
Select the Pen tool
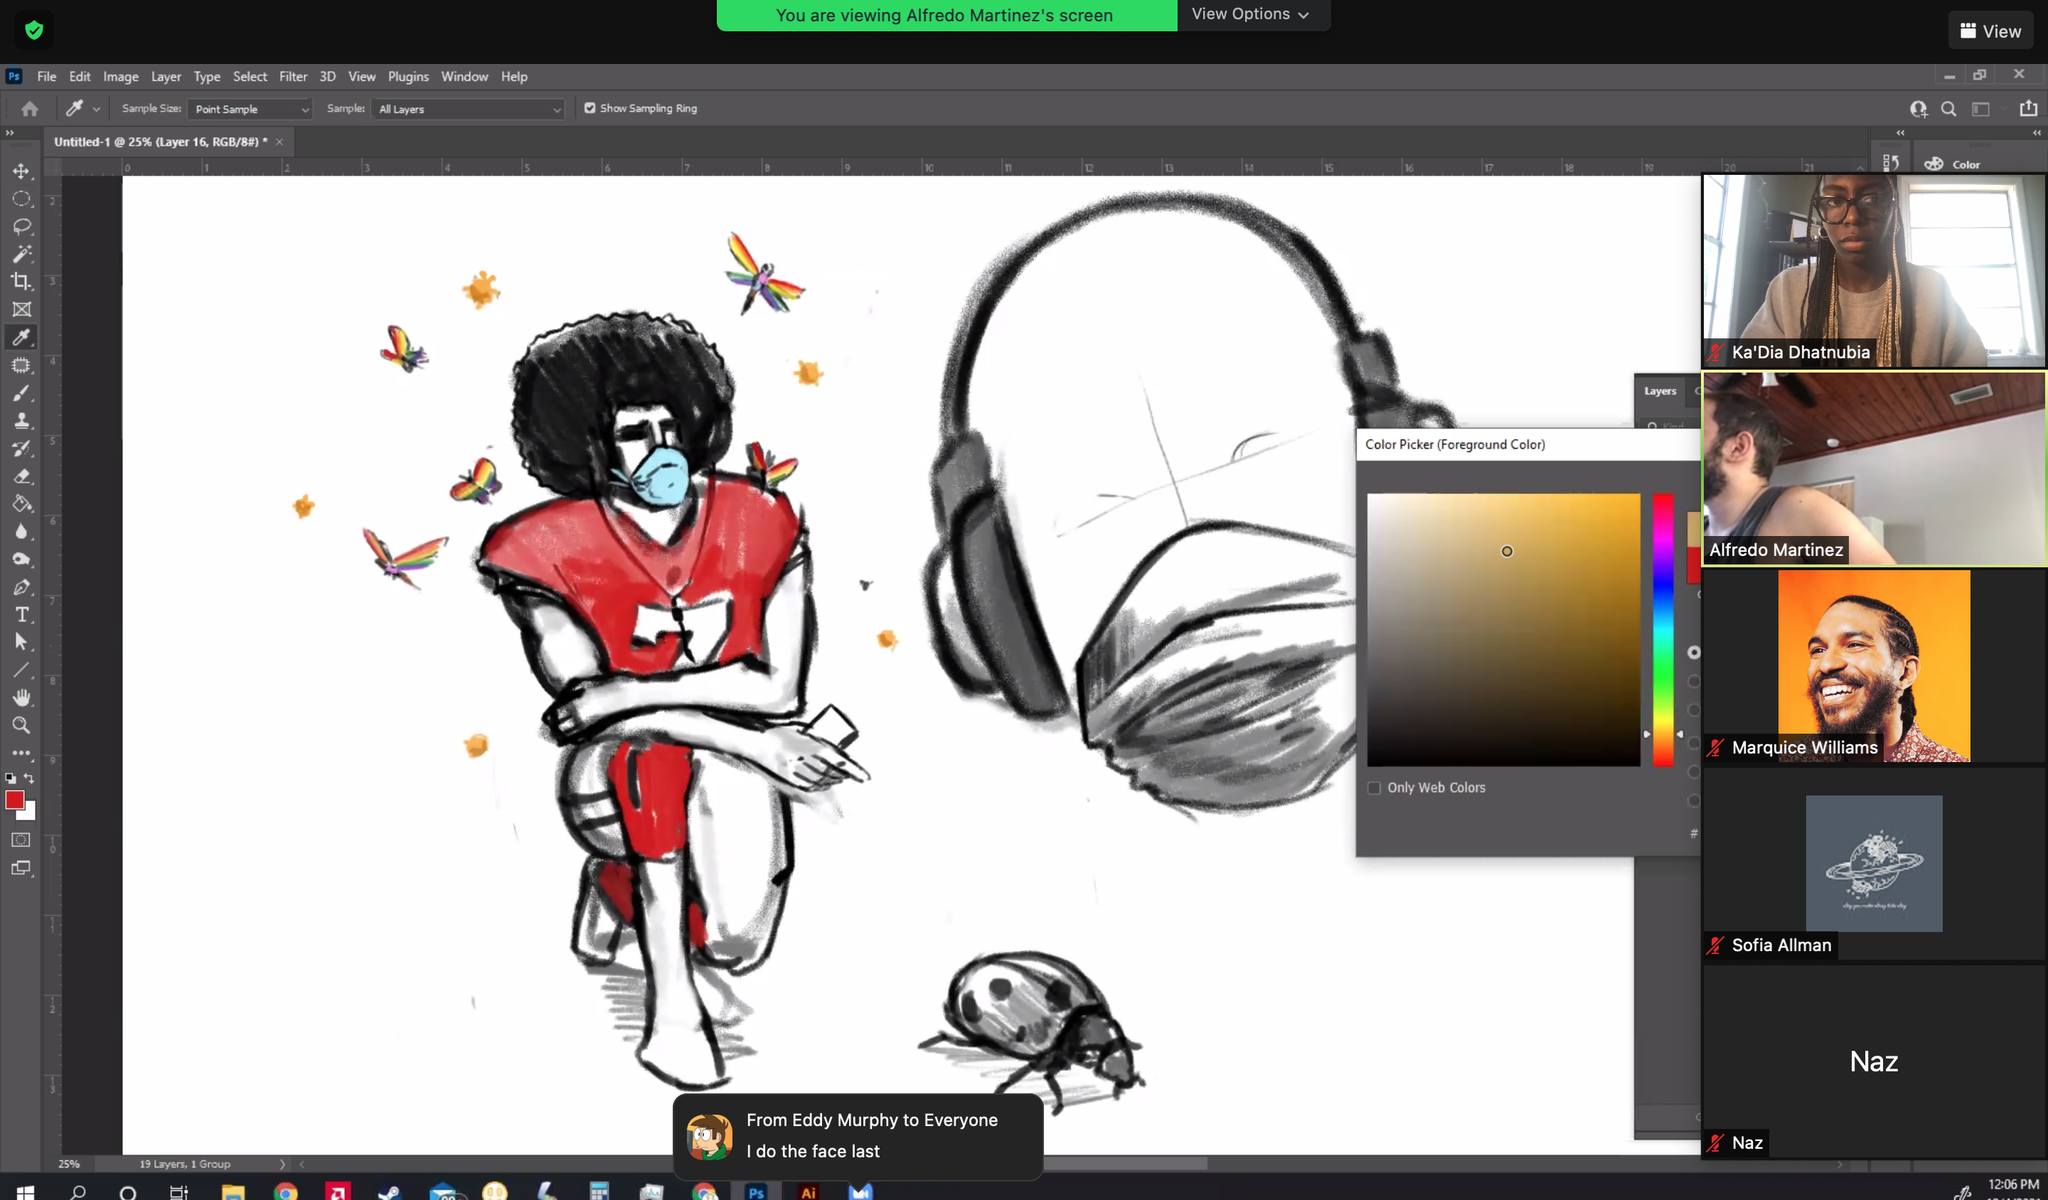(21, 587)
